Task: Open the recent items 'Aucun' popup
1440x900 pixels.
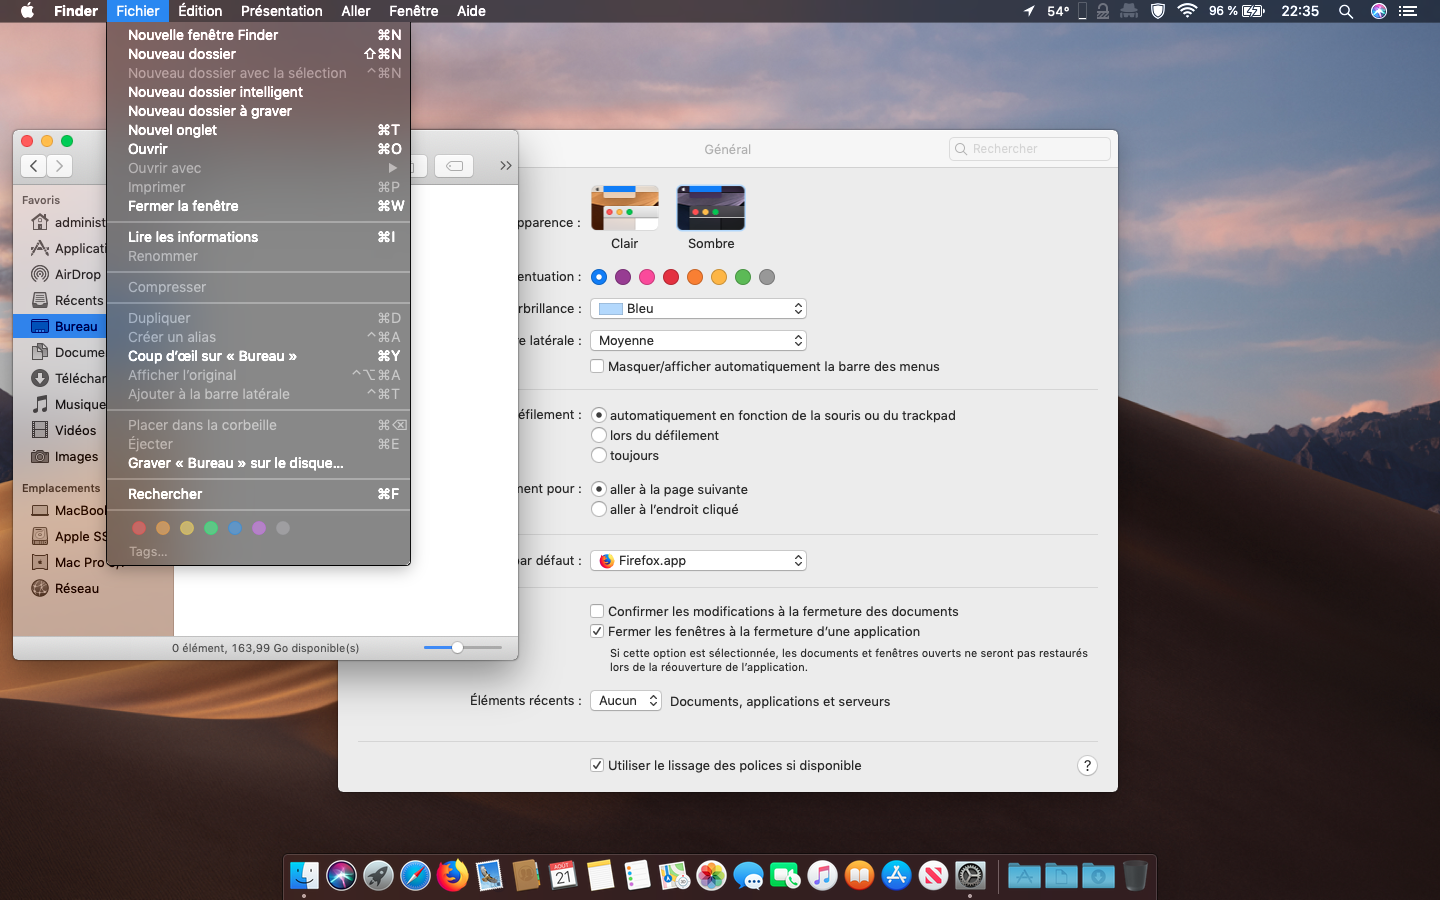Action: pos(625,701)
